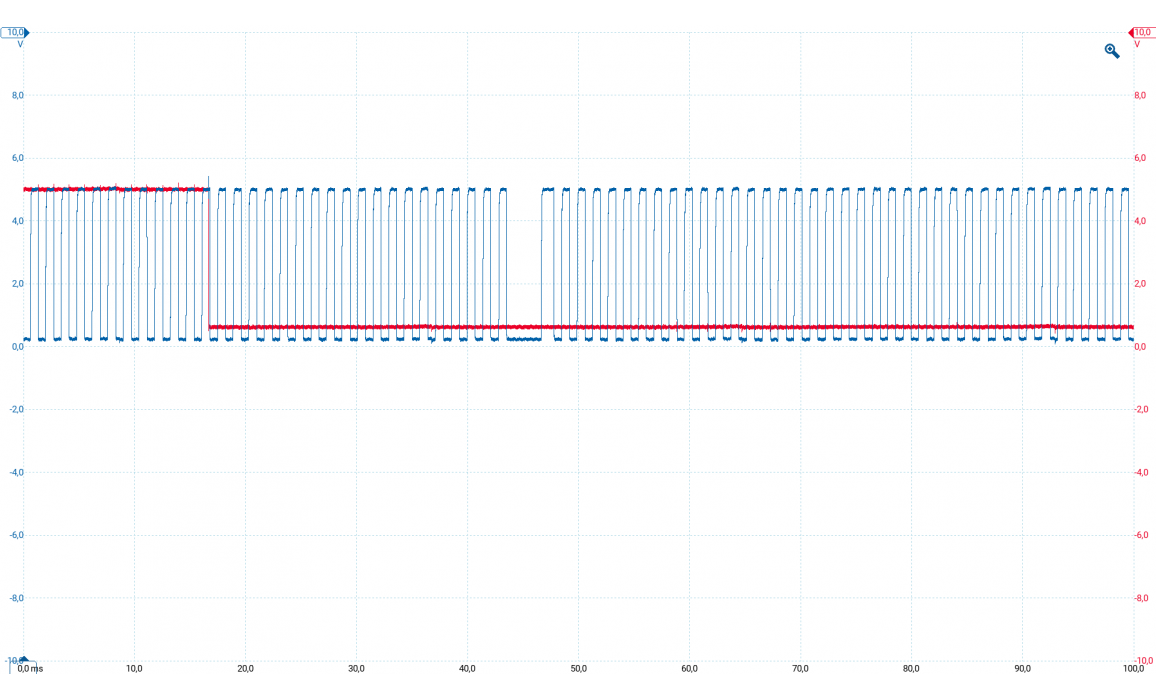Click the red 8,0 voltage label
The image size is (1156, 700).
tap(1139, 95)
